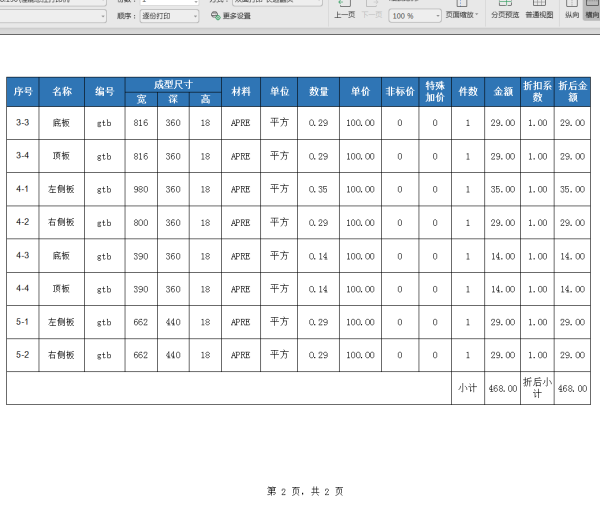This screenshot has height=513, width=600.
Task: Click the 成型尺寸 merged header
Action: [173, 85]
